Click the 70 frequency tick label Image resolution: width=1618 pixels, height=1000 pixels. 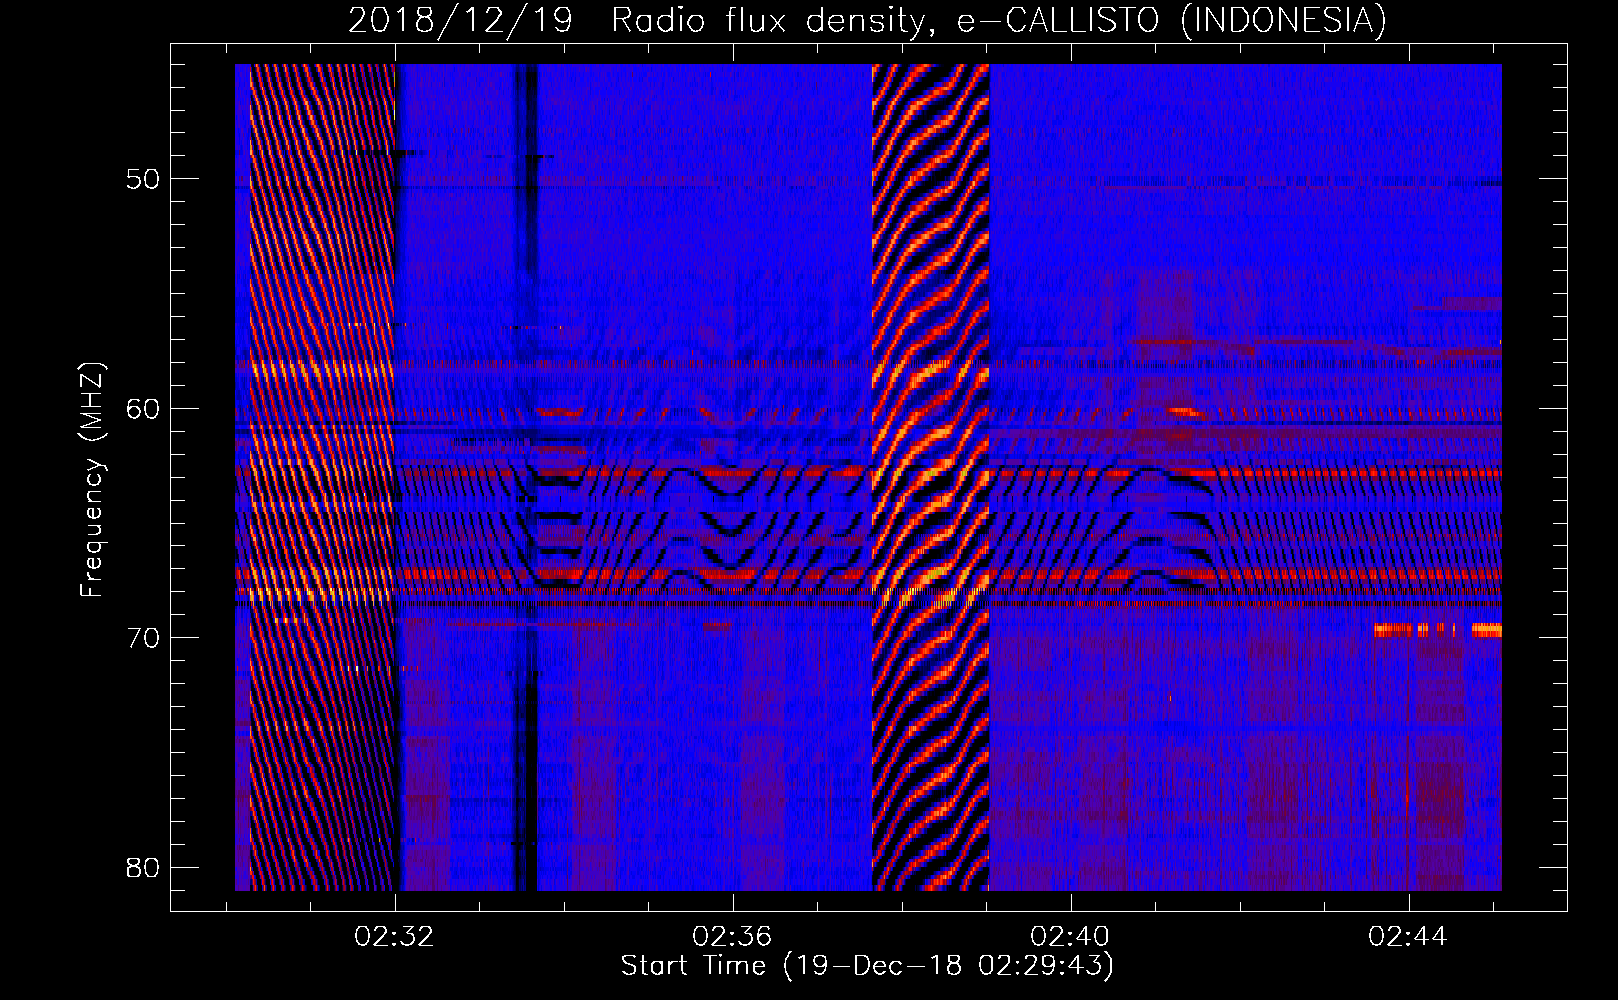143,637
